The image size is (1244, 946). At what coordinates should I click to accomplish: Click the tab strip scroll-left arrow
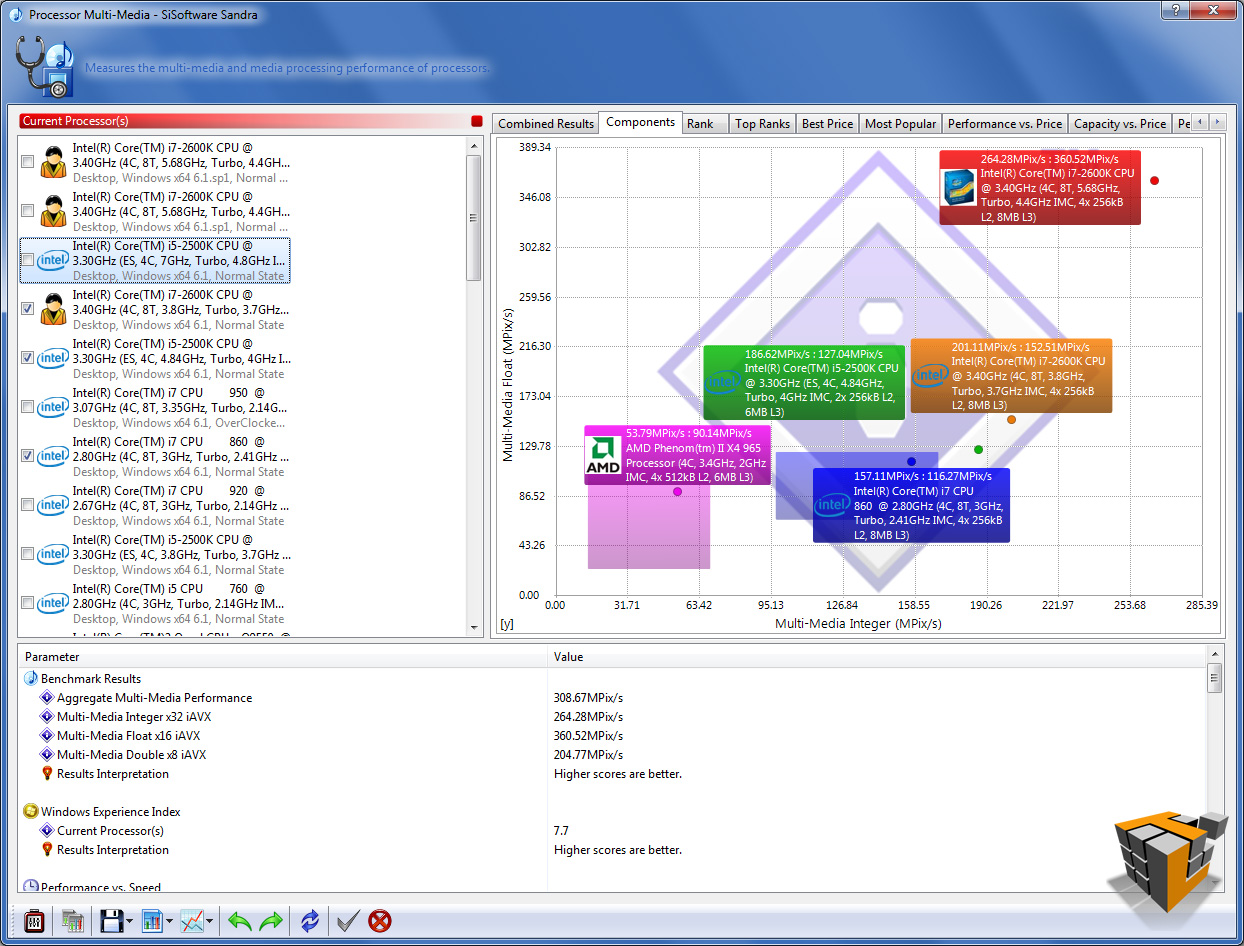1200,122
